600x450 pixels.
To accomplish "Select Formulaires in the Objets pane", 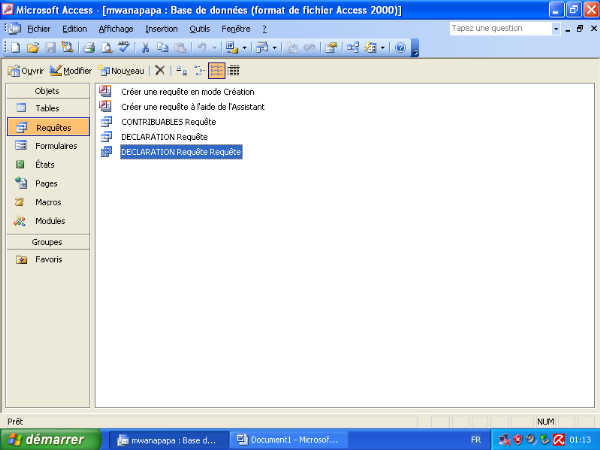I will pos(48,146).
